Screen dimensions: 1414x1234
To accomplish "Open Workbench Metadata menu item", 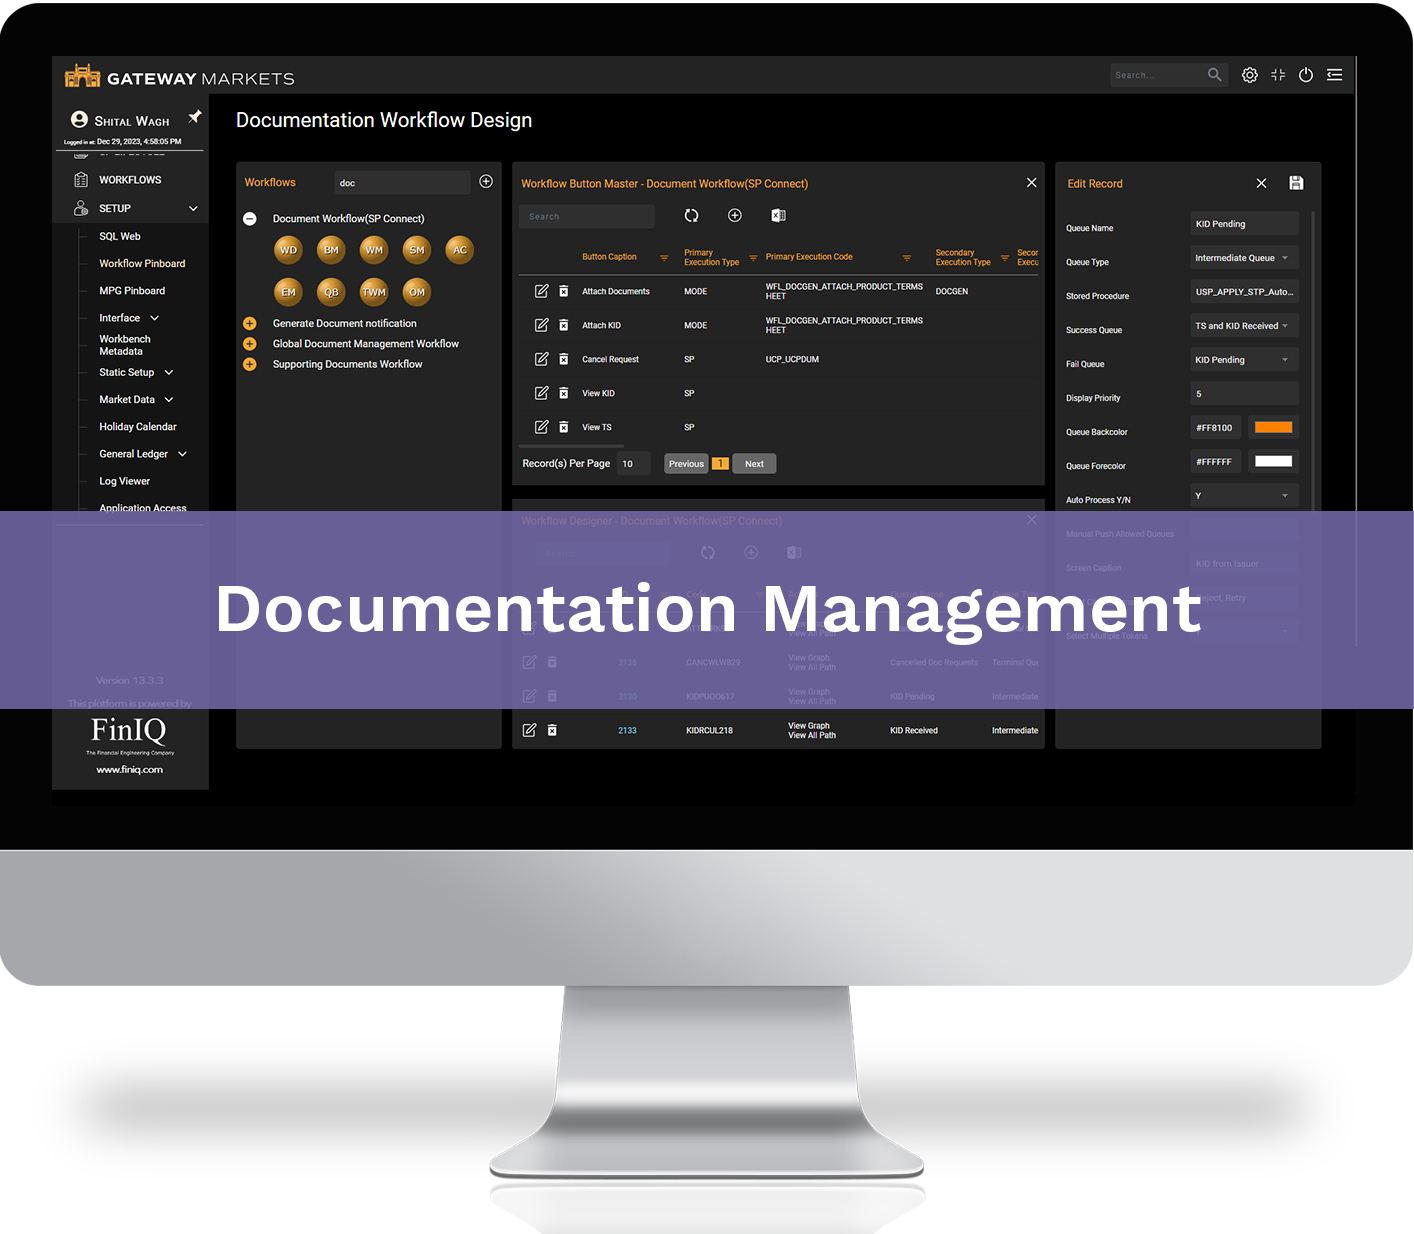I will pyautogui.click(x=125, y=345).
